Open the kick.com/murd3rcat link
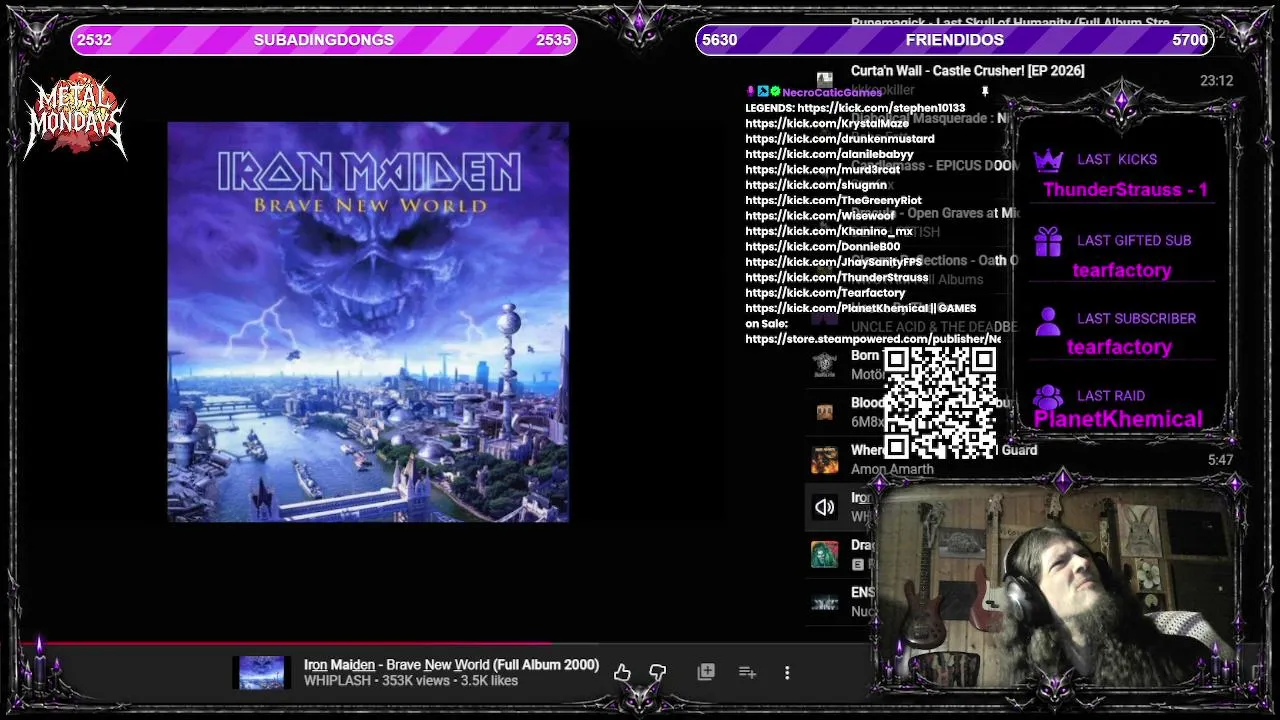 click(822, 170)
